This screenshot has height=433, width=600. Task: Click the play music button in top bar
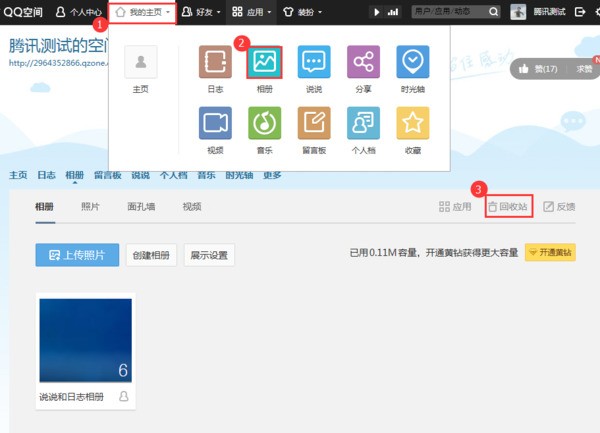tap(377, 12)
